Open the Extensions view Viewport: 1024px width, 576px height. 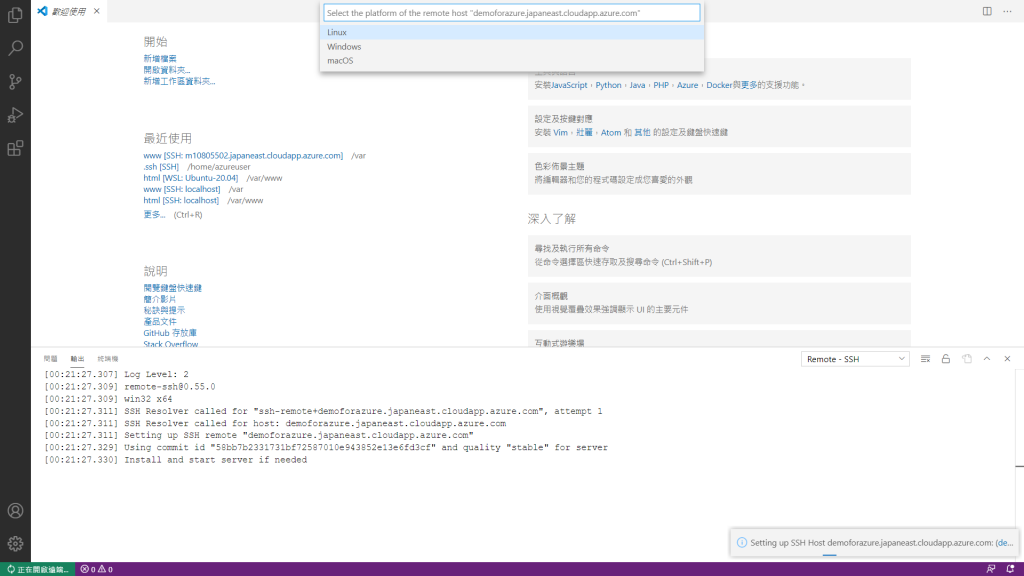(15, 148)
